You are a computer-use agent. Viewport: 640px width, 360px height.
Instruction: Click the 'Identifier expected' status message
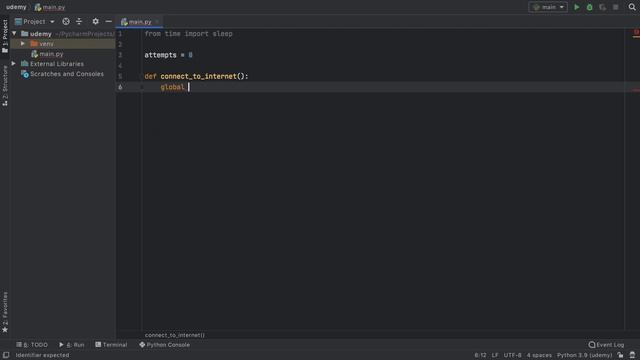[42, 355]
